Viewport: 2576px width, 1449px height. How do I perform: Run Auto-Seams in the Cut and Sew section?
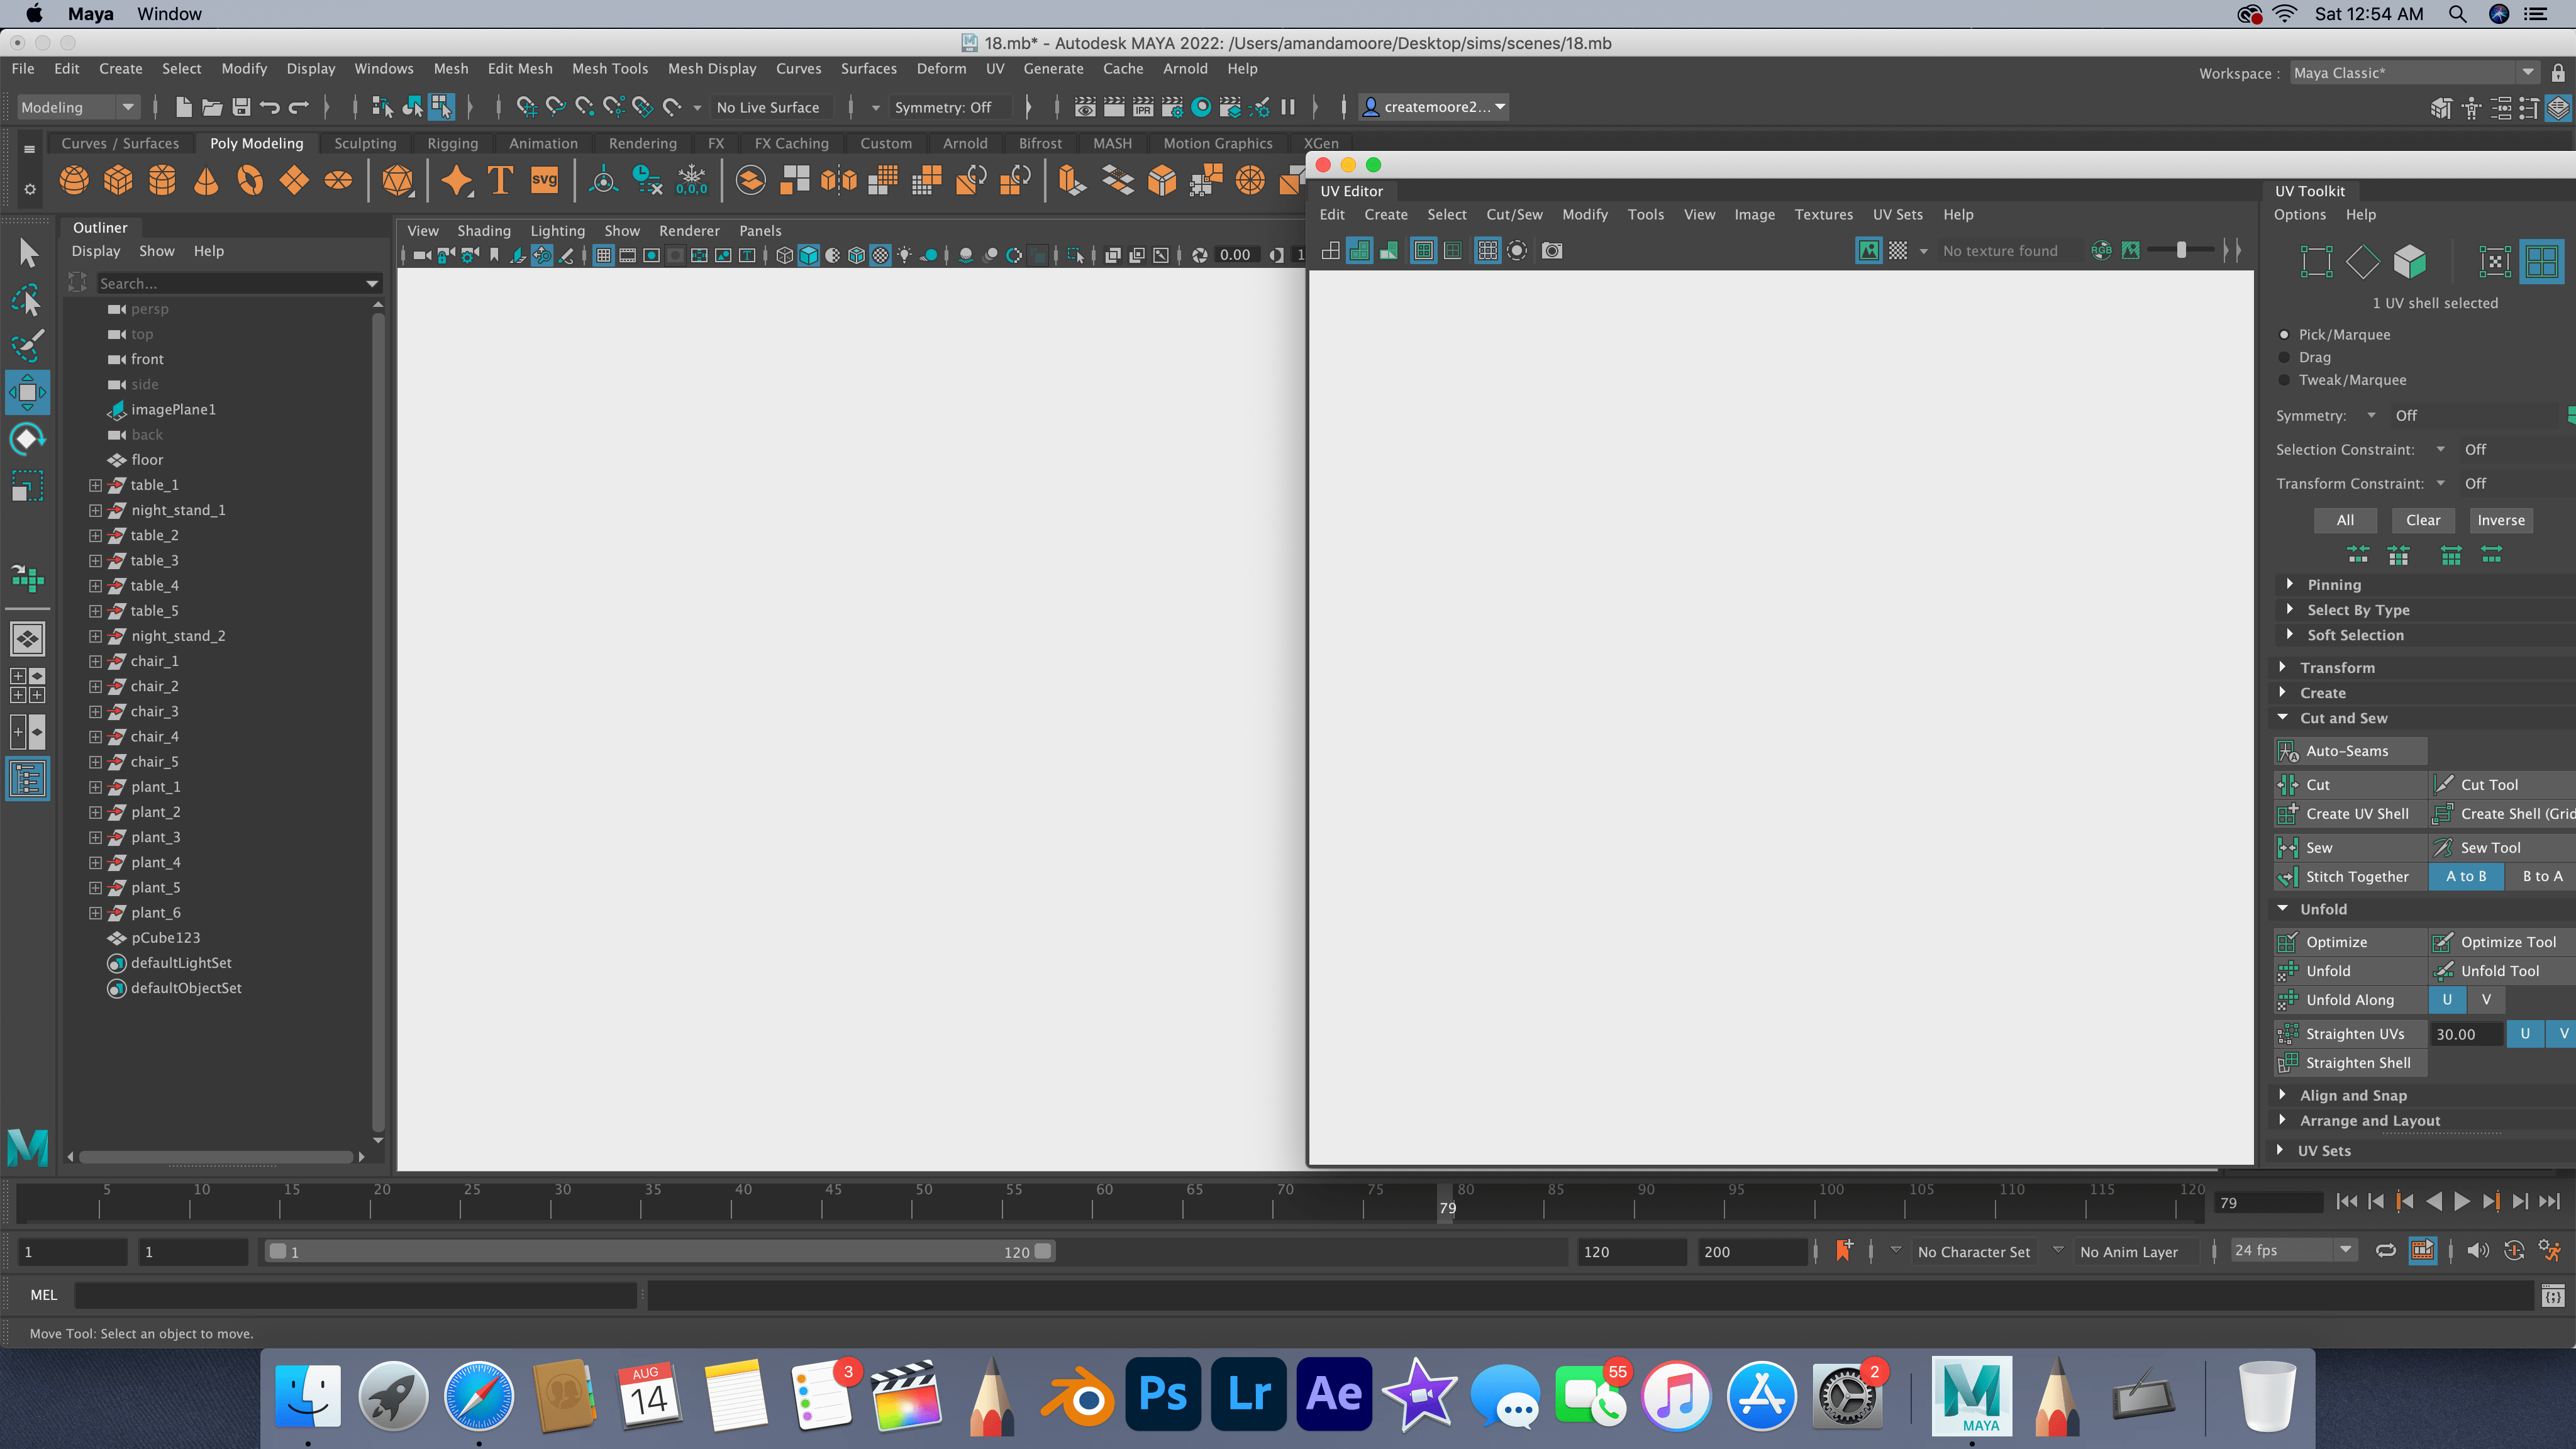[2349, 750]
